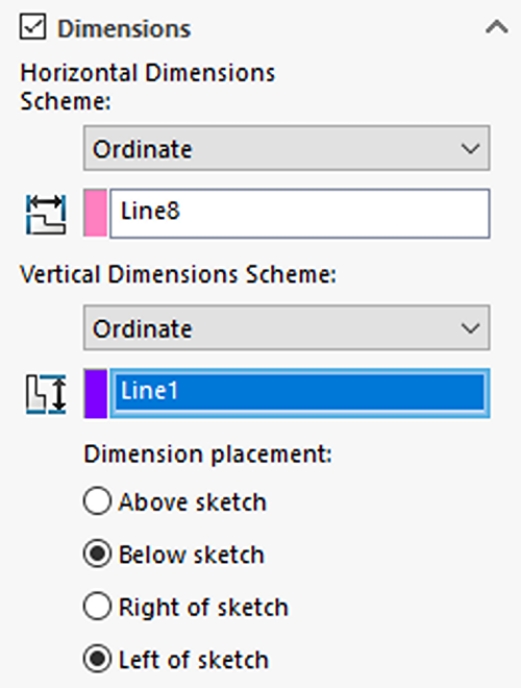Choose the Right of sketch placement option
The image size is (522, 688).
click(186, 607)
